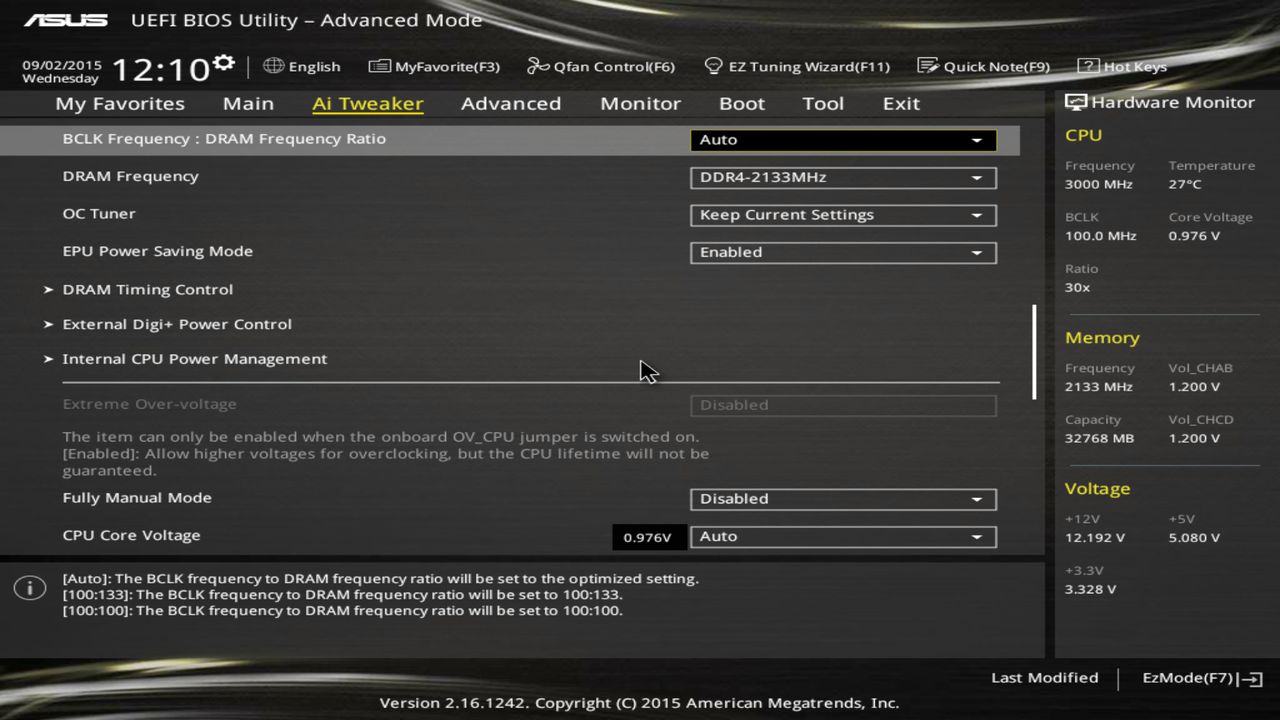Screen dimensions: 1280x720
Task: Select EPU Power Saving Mode label
Action: pos(157,251)
